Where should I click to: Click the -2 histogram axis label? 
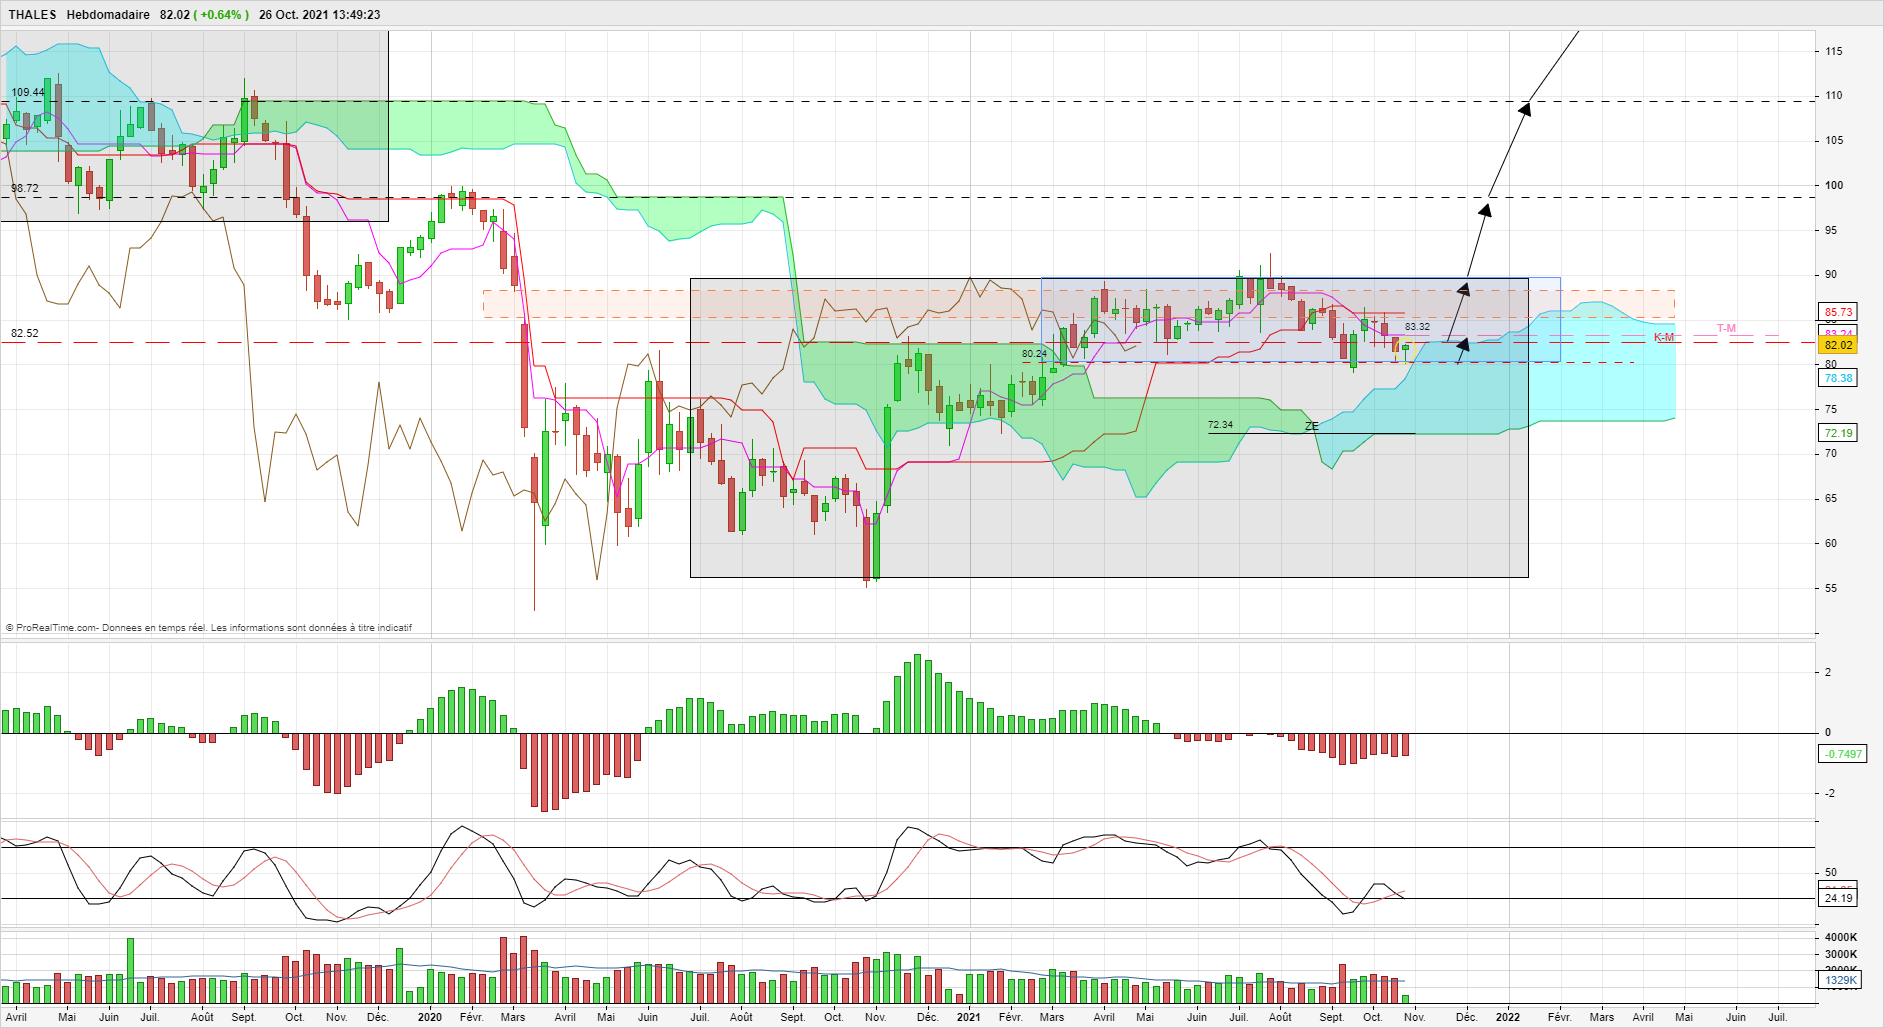pyautogui.click(x=1828, y=793)
